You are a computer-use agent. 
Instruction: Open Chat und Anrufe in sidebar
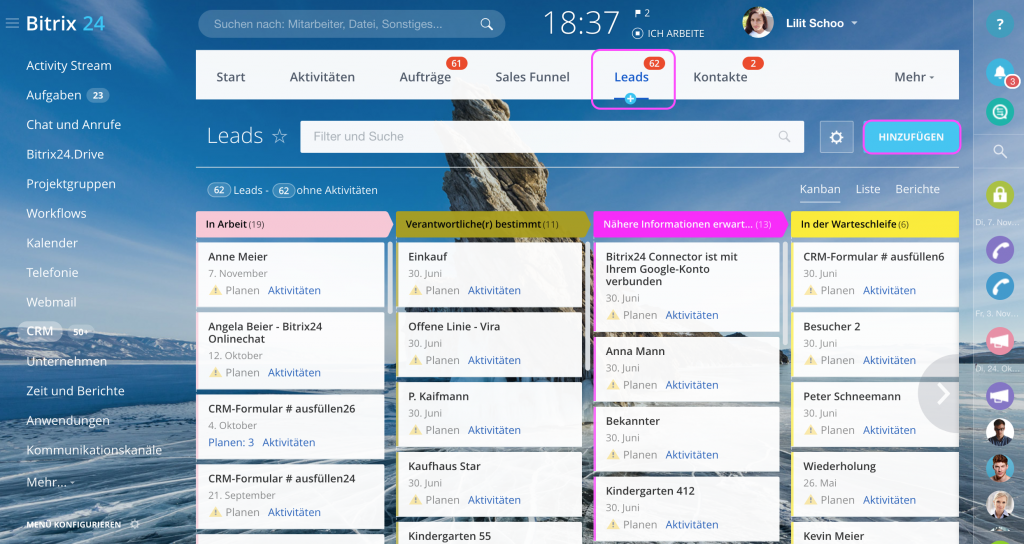(x=73, y=125)
